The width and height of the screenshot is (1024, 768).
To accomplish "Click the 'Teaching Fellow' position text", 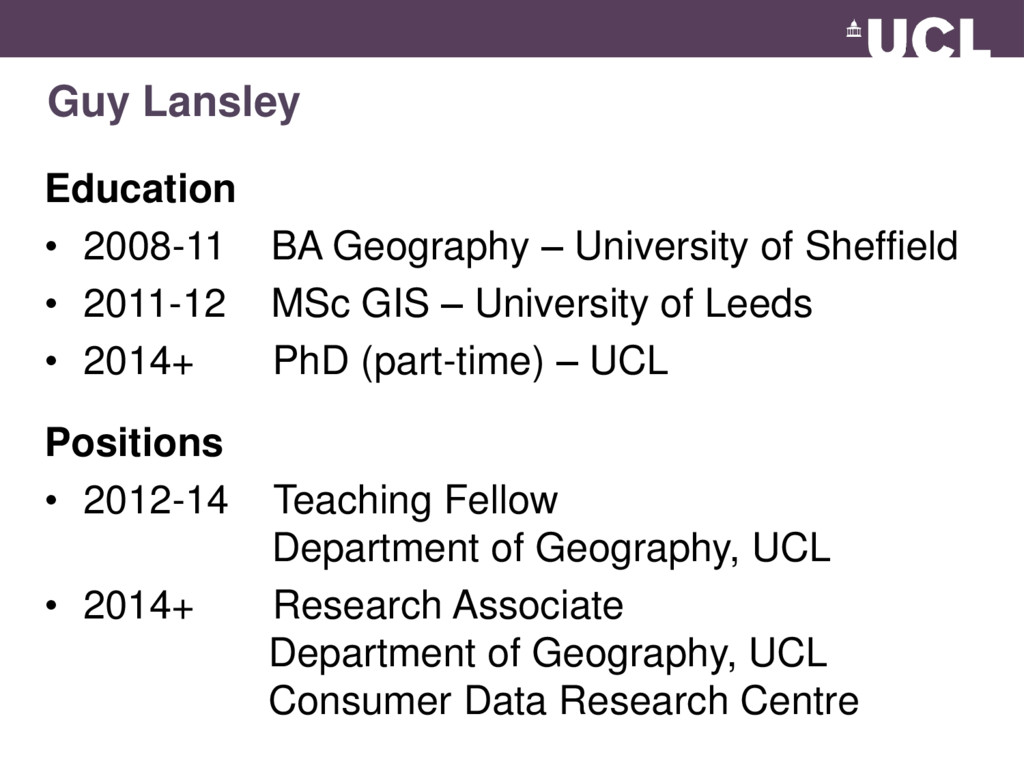I will tap(415, 500).
